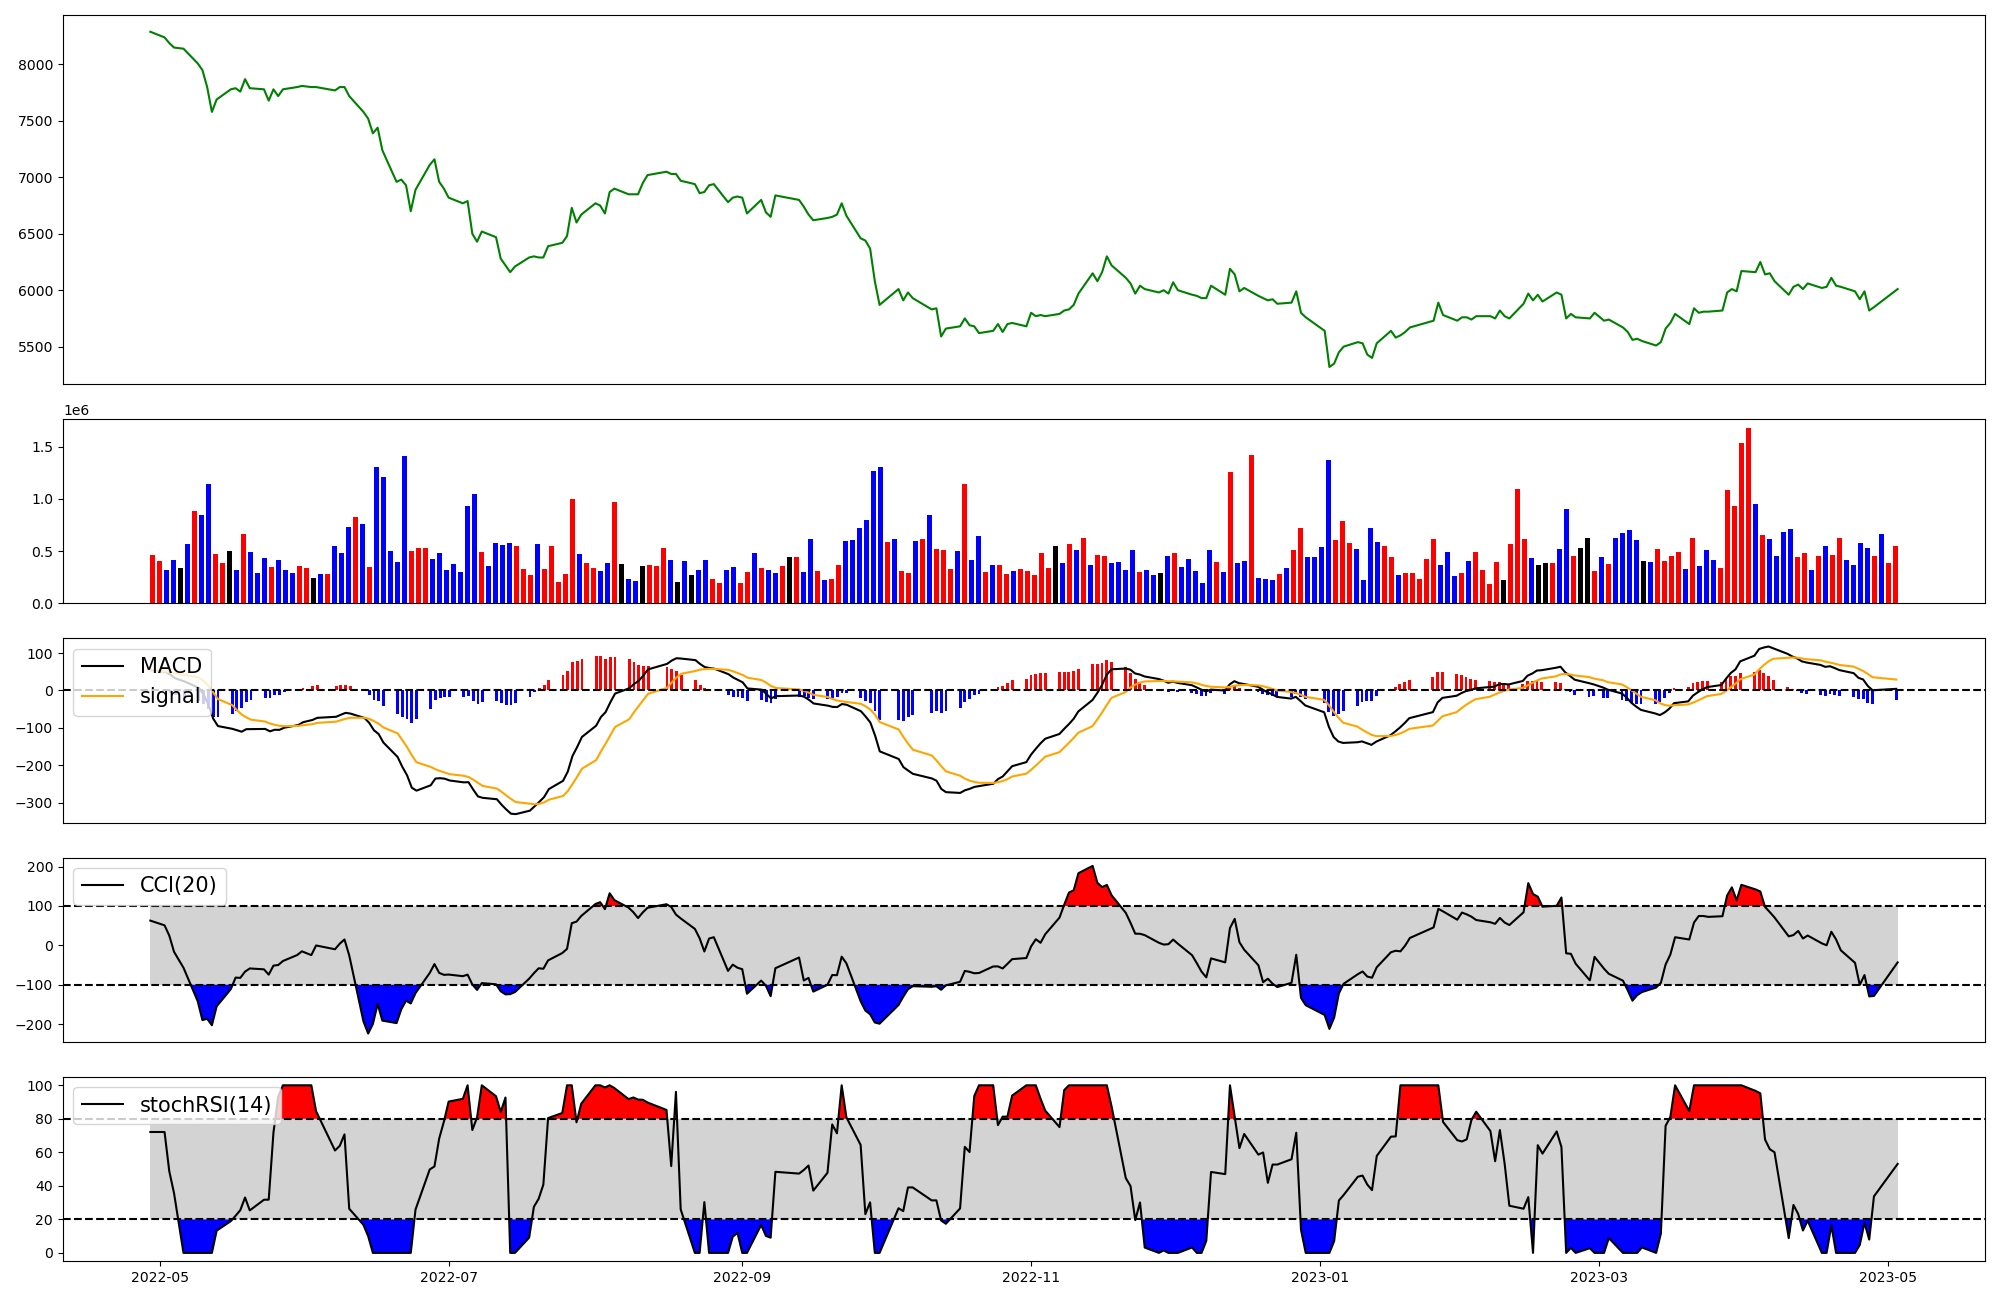Image resolution: width=2000 pixels, height=1300 pixels.
Task: Click the 5500 price axis label
Action: [x=35, y=348]
